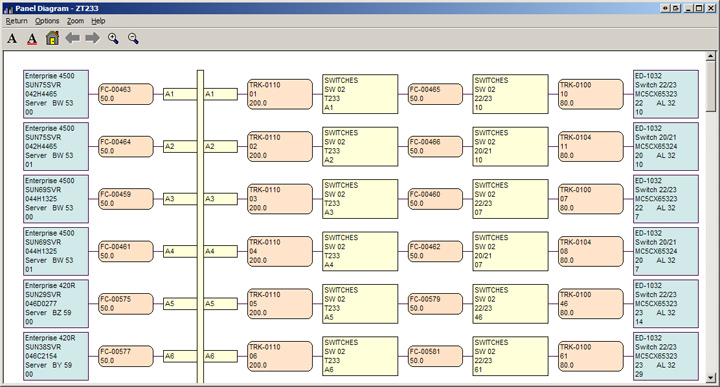Select the ED-1032 Switch 22/23 port 14 box

coord(666,303)
